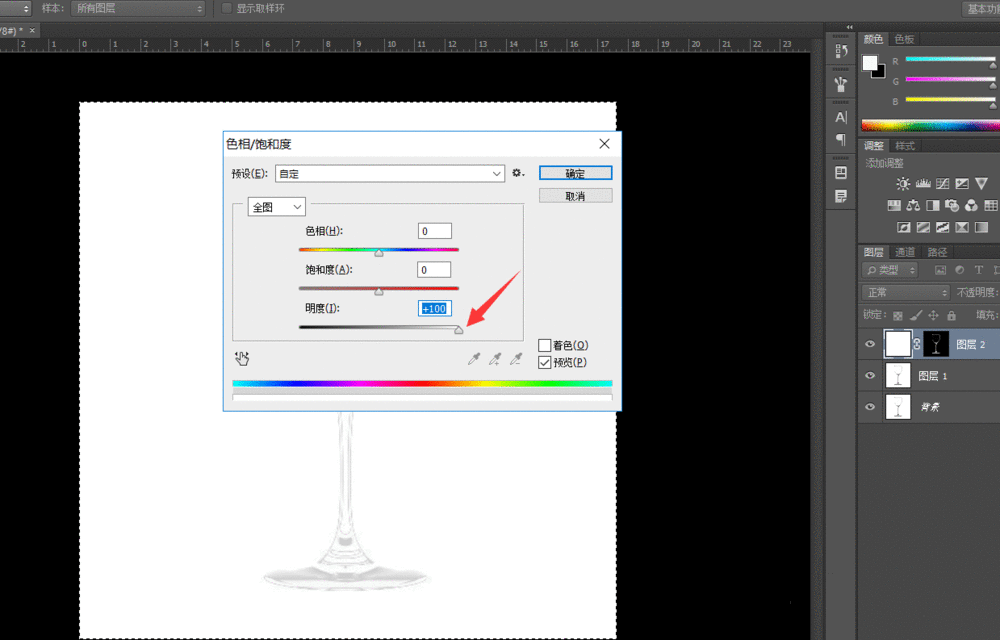Open the 全图 channel dropdown

tap(276, 206)
